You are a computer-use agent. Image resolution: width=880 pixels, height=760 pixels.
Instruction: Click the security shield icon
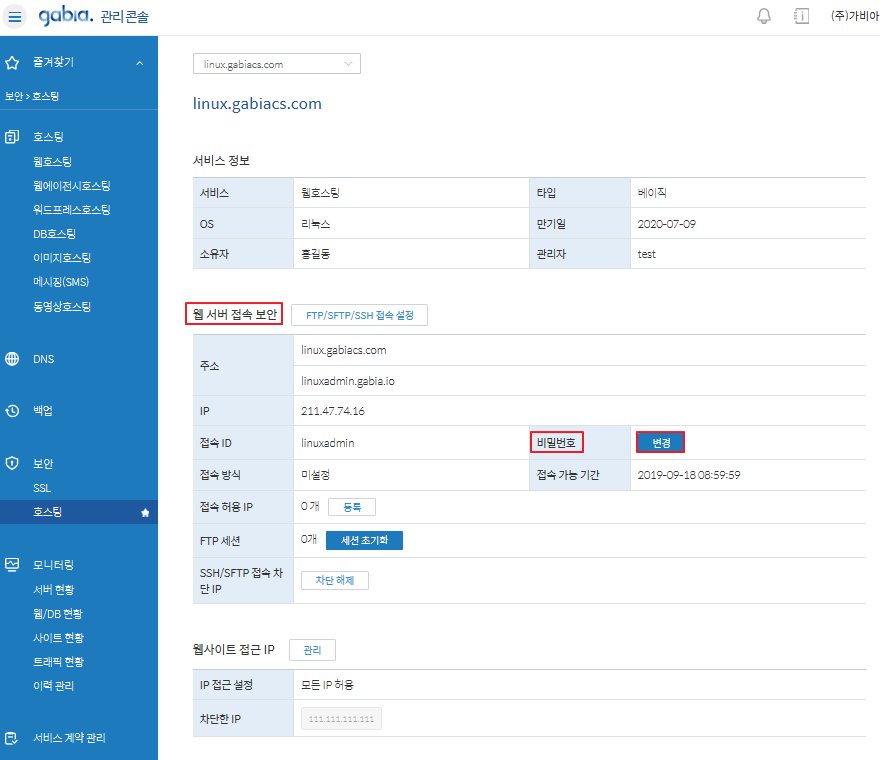point(12,464)
